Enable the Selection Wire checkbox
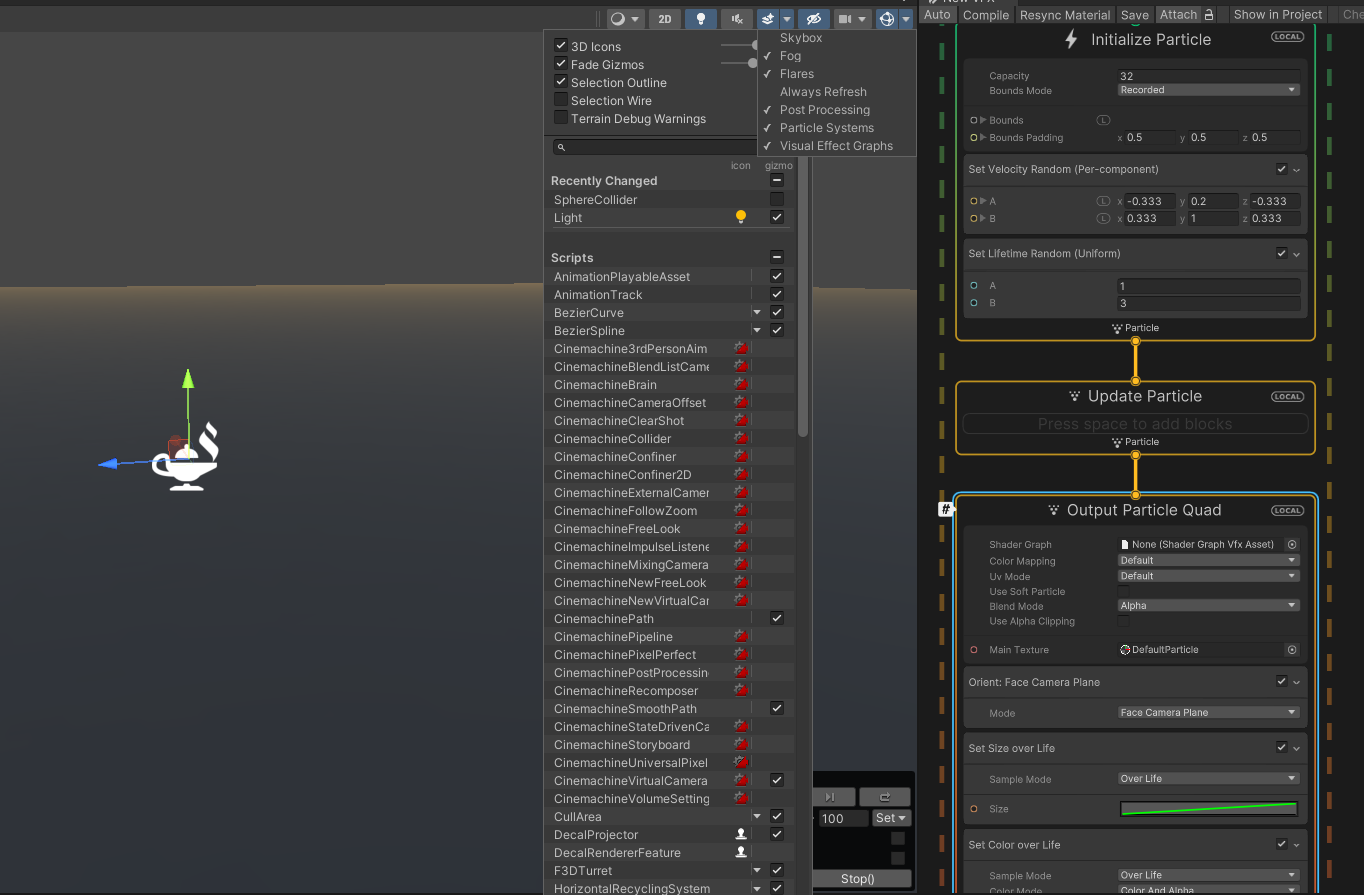 coord(561,100)
